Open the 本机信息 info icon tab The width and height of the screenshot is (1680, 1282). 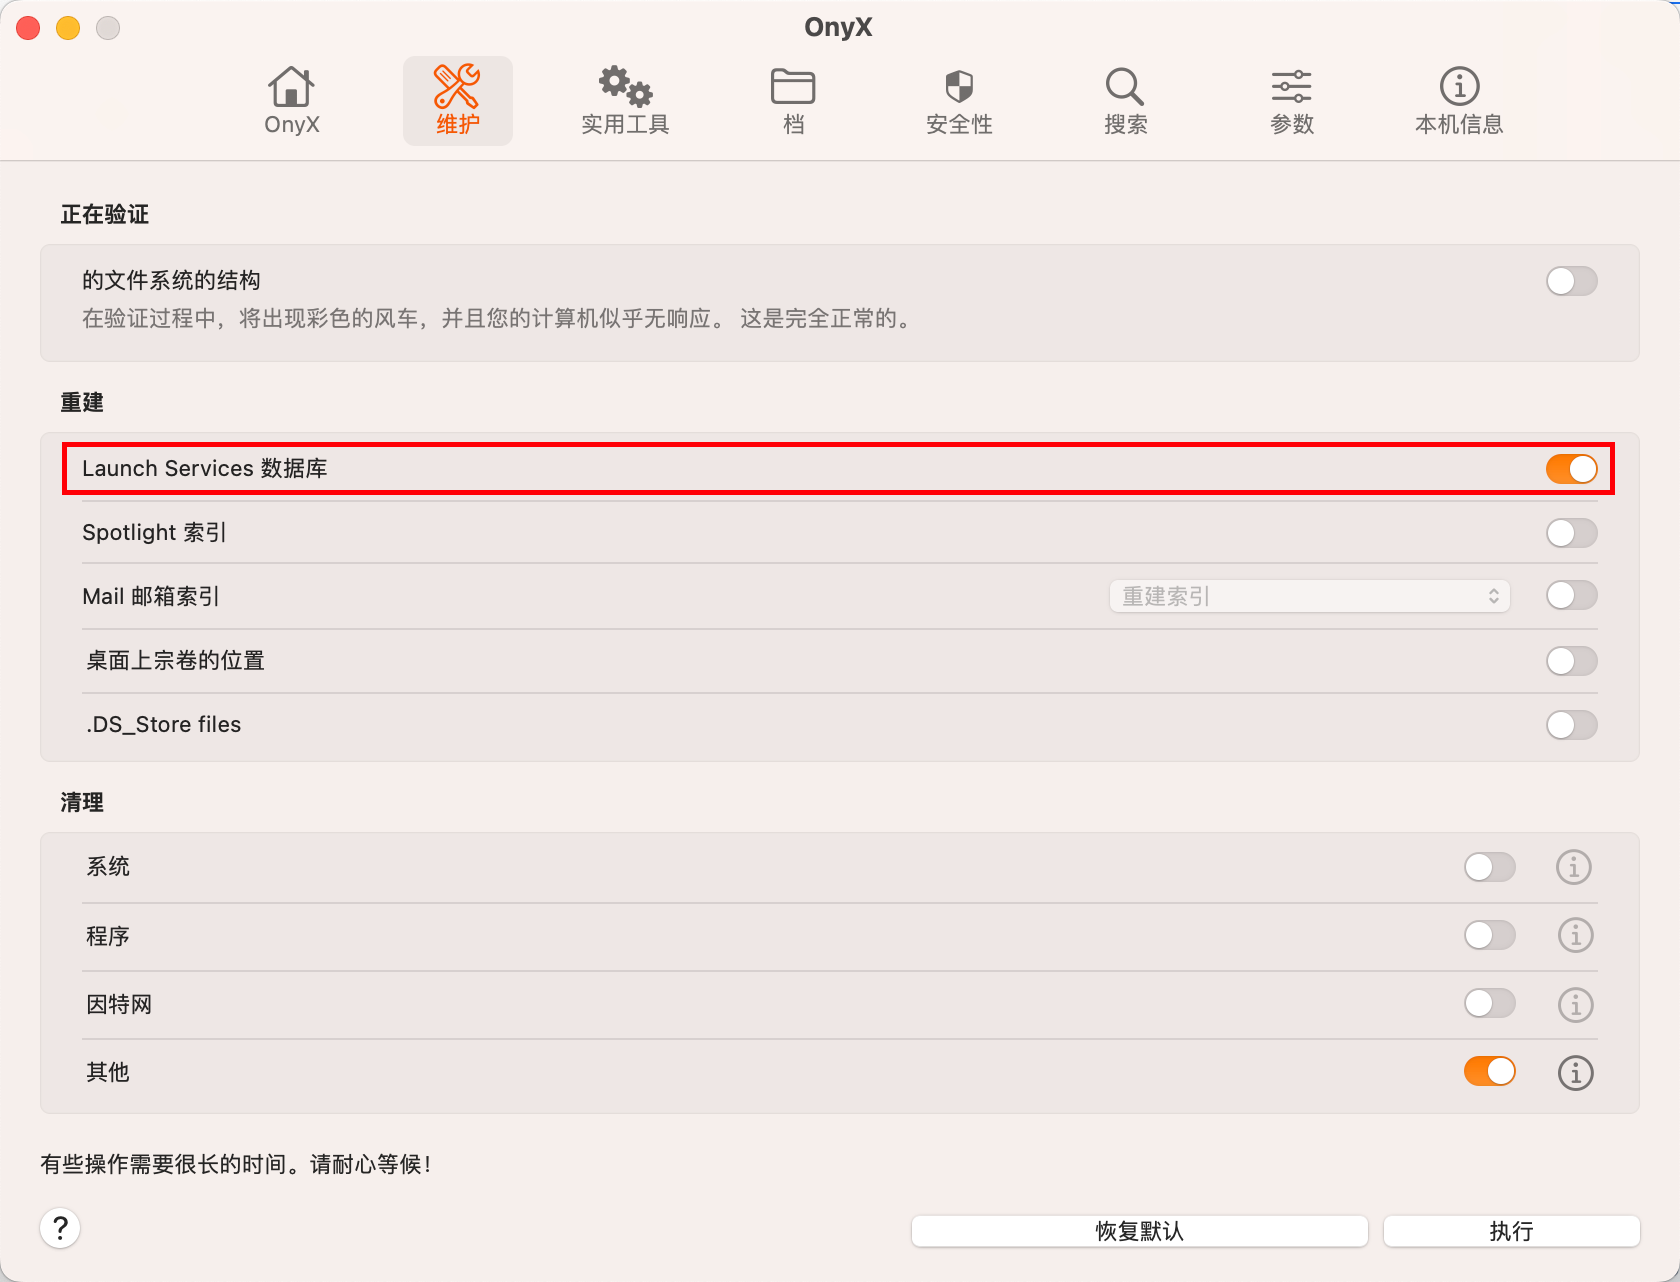1459,87
